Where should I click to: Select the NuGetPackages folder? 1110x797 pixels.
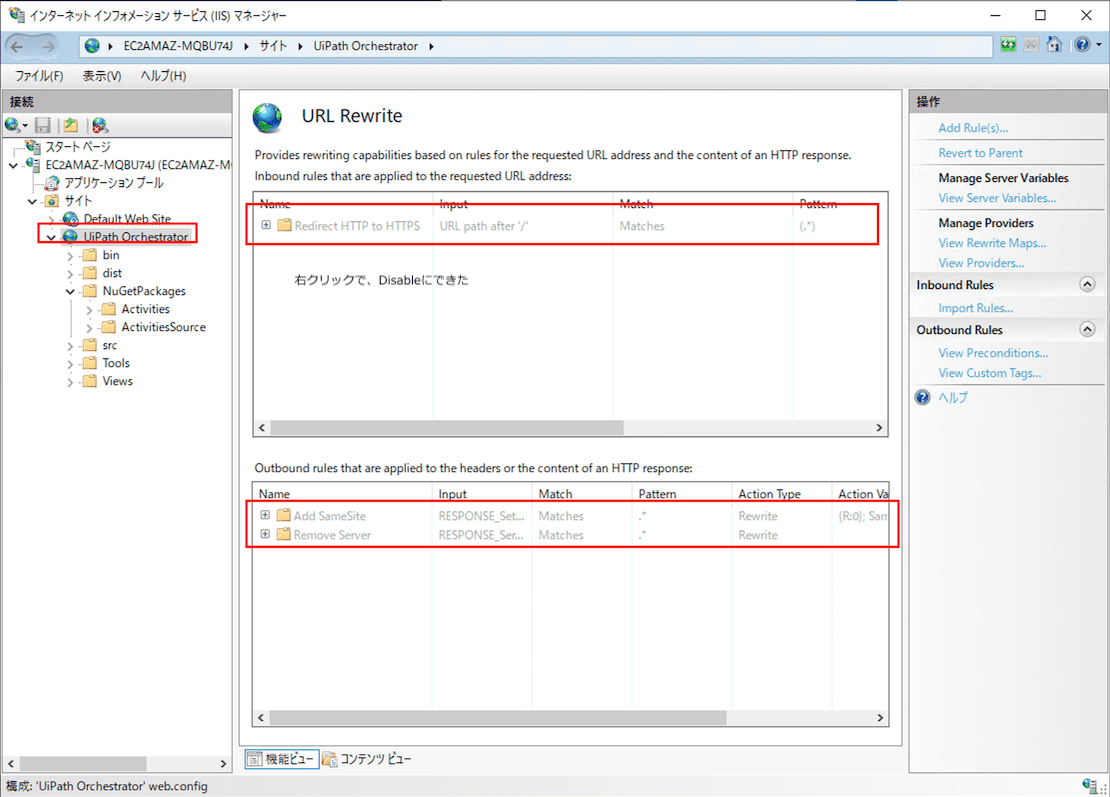(x=144, y=291)
